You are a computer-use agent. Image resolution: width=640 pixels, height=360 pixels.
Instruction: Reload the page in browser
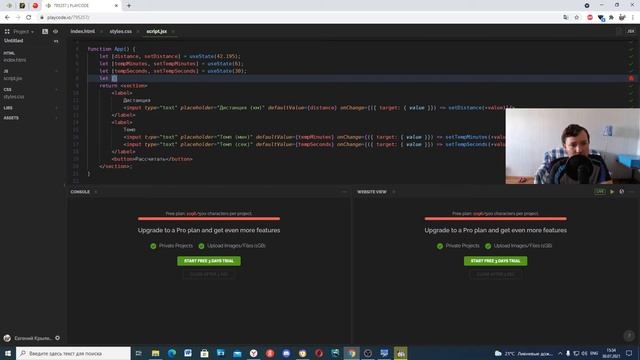click(x=29, y=18)
